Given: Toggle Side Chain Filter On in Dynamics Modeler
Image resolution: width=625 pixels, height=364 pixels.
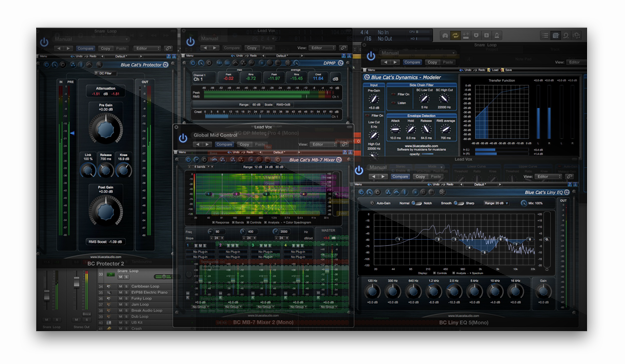Looking at the screenshot, I should [x=394, y=94].
